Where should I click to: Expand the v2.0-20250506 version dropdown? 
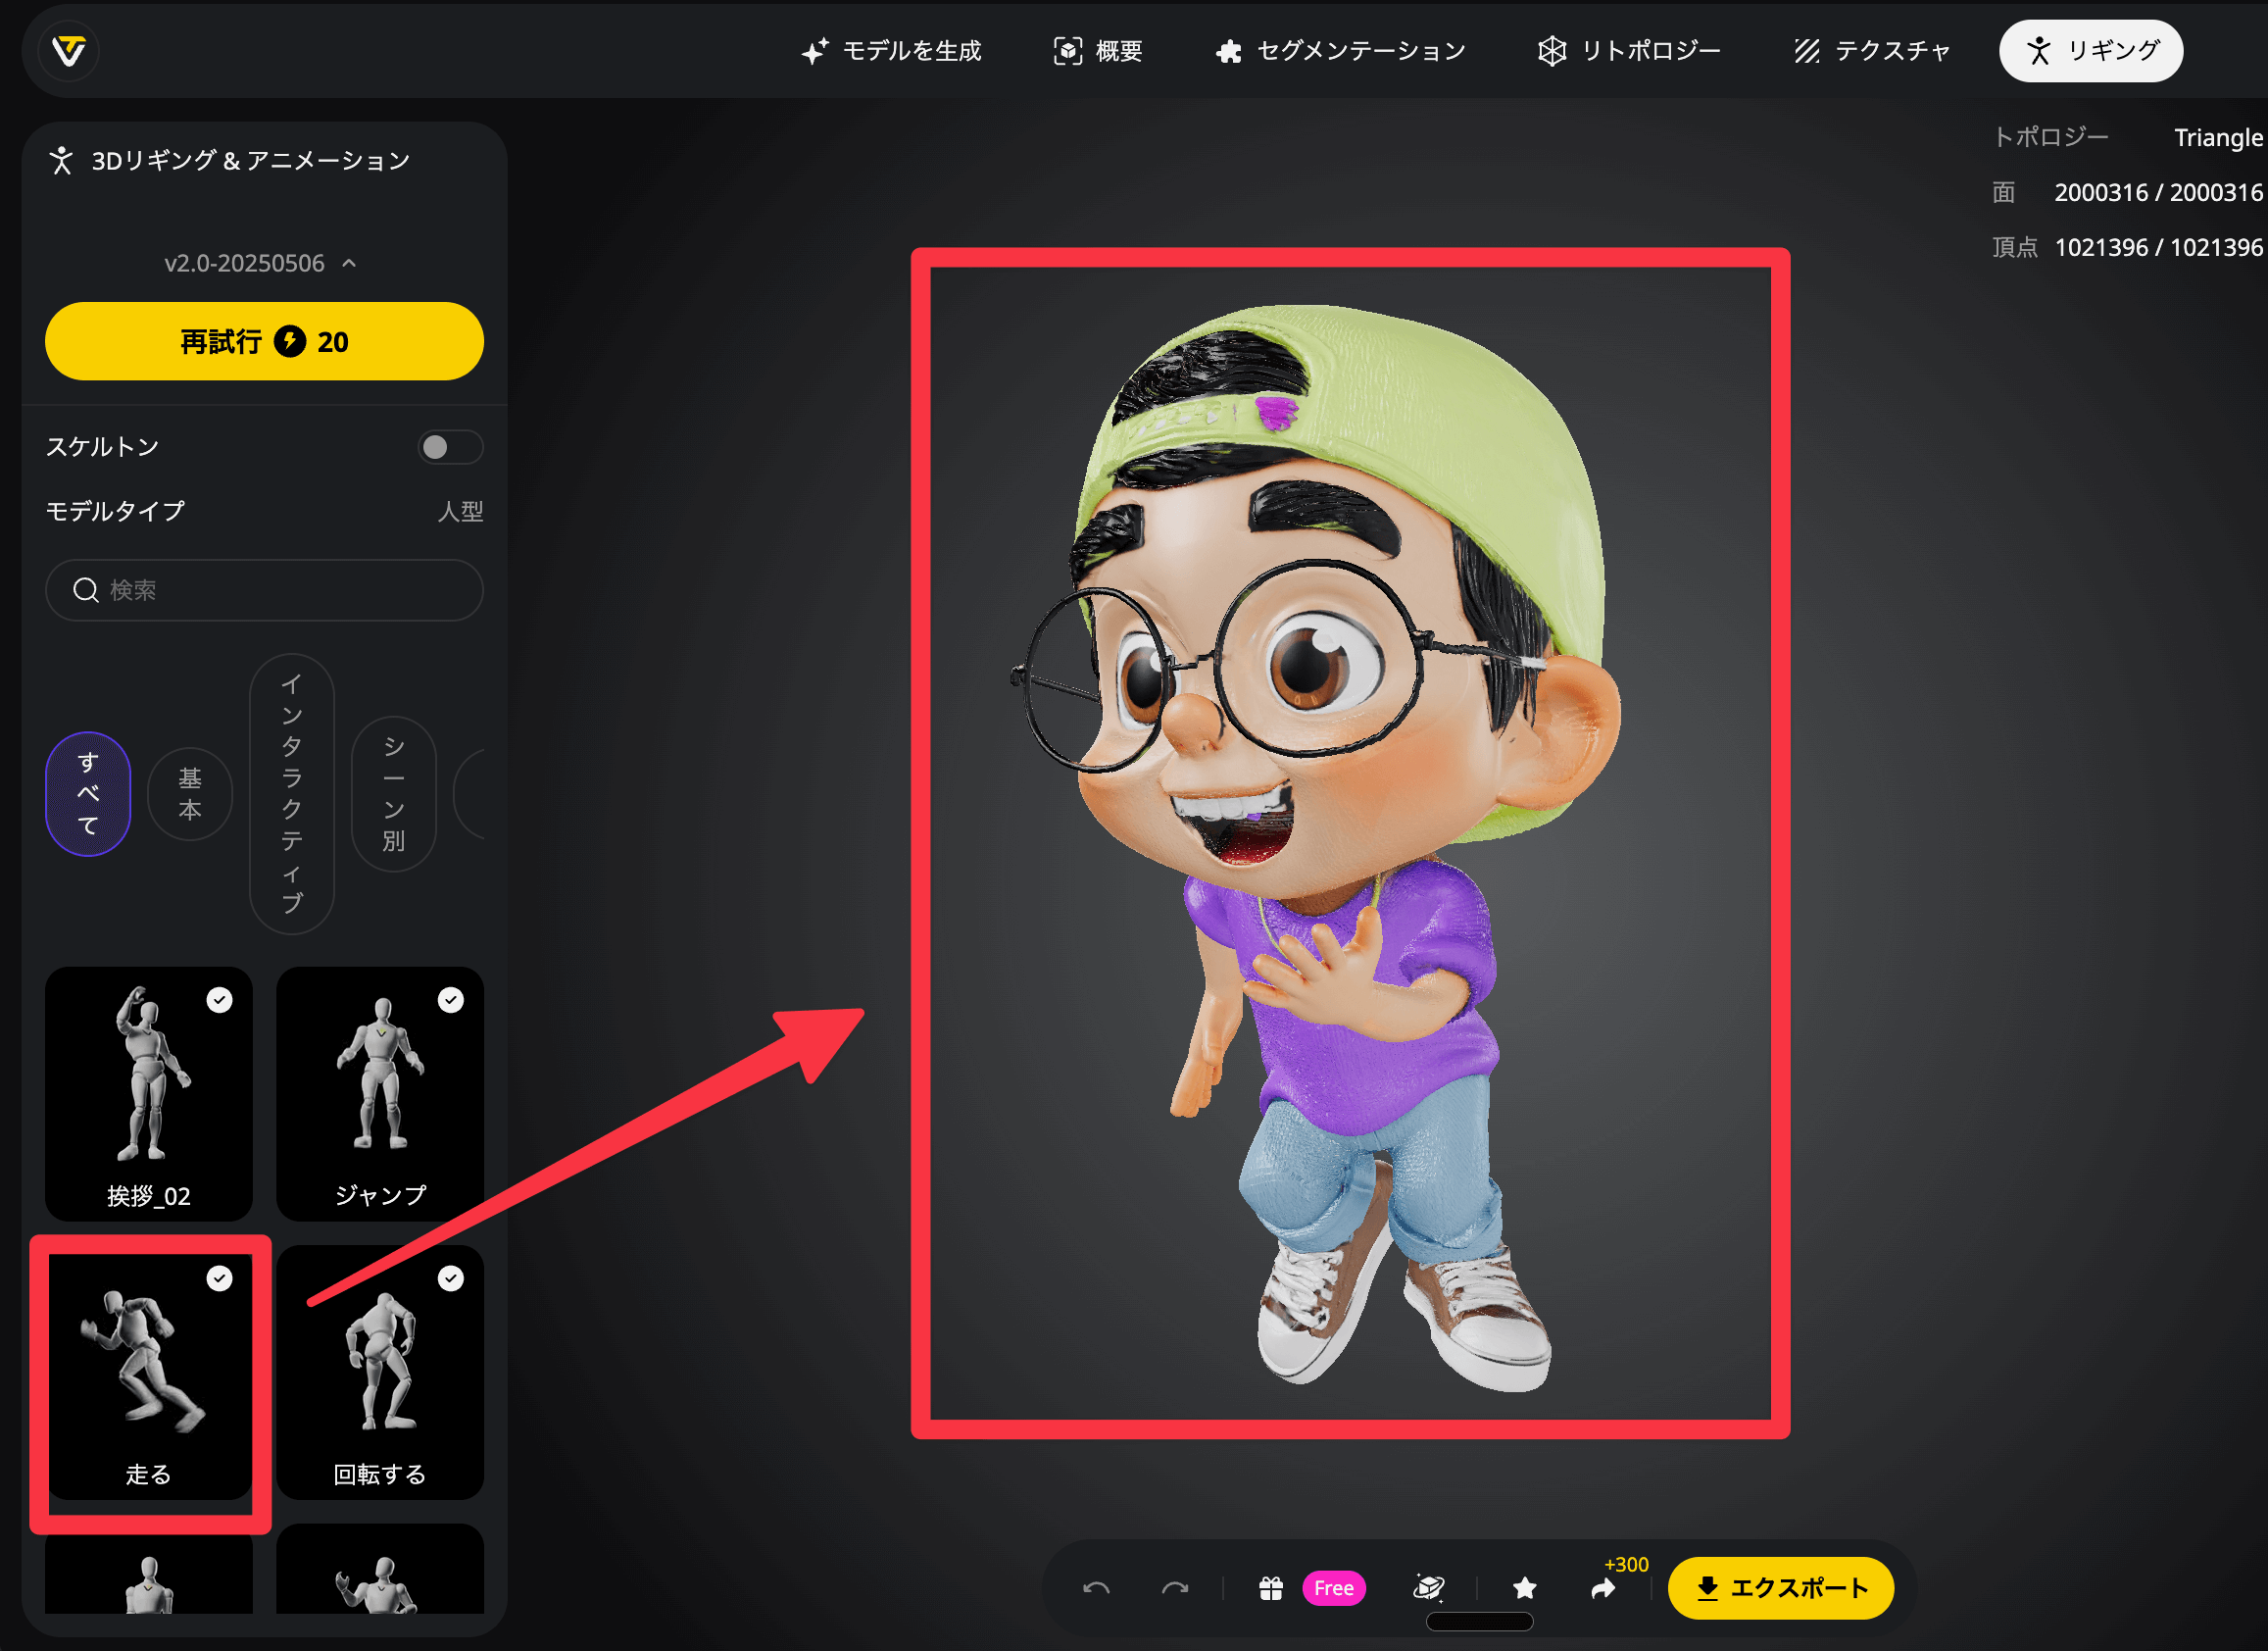pyautogui.click(x=261, y=263)
